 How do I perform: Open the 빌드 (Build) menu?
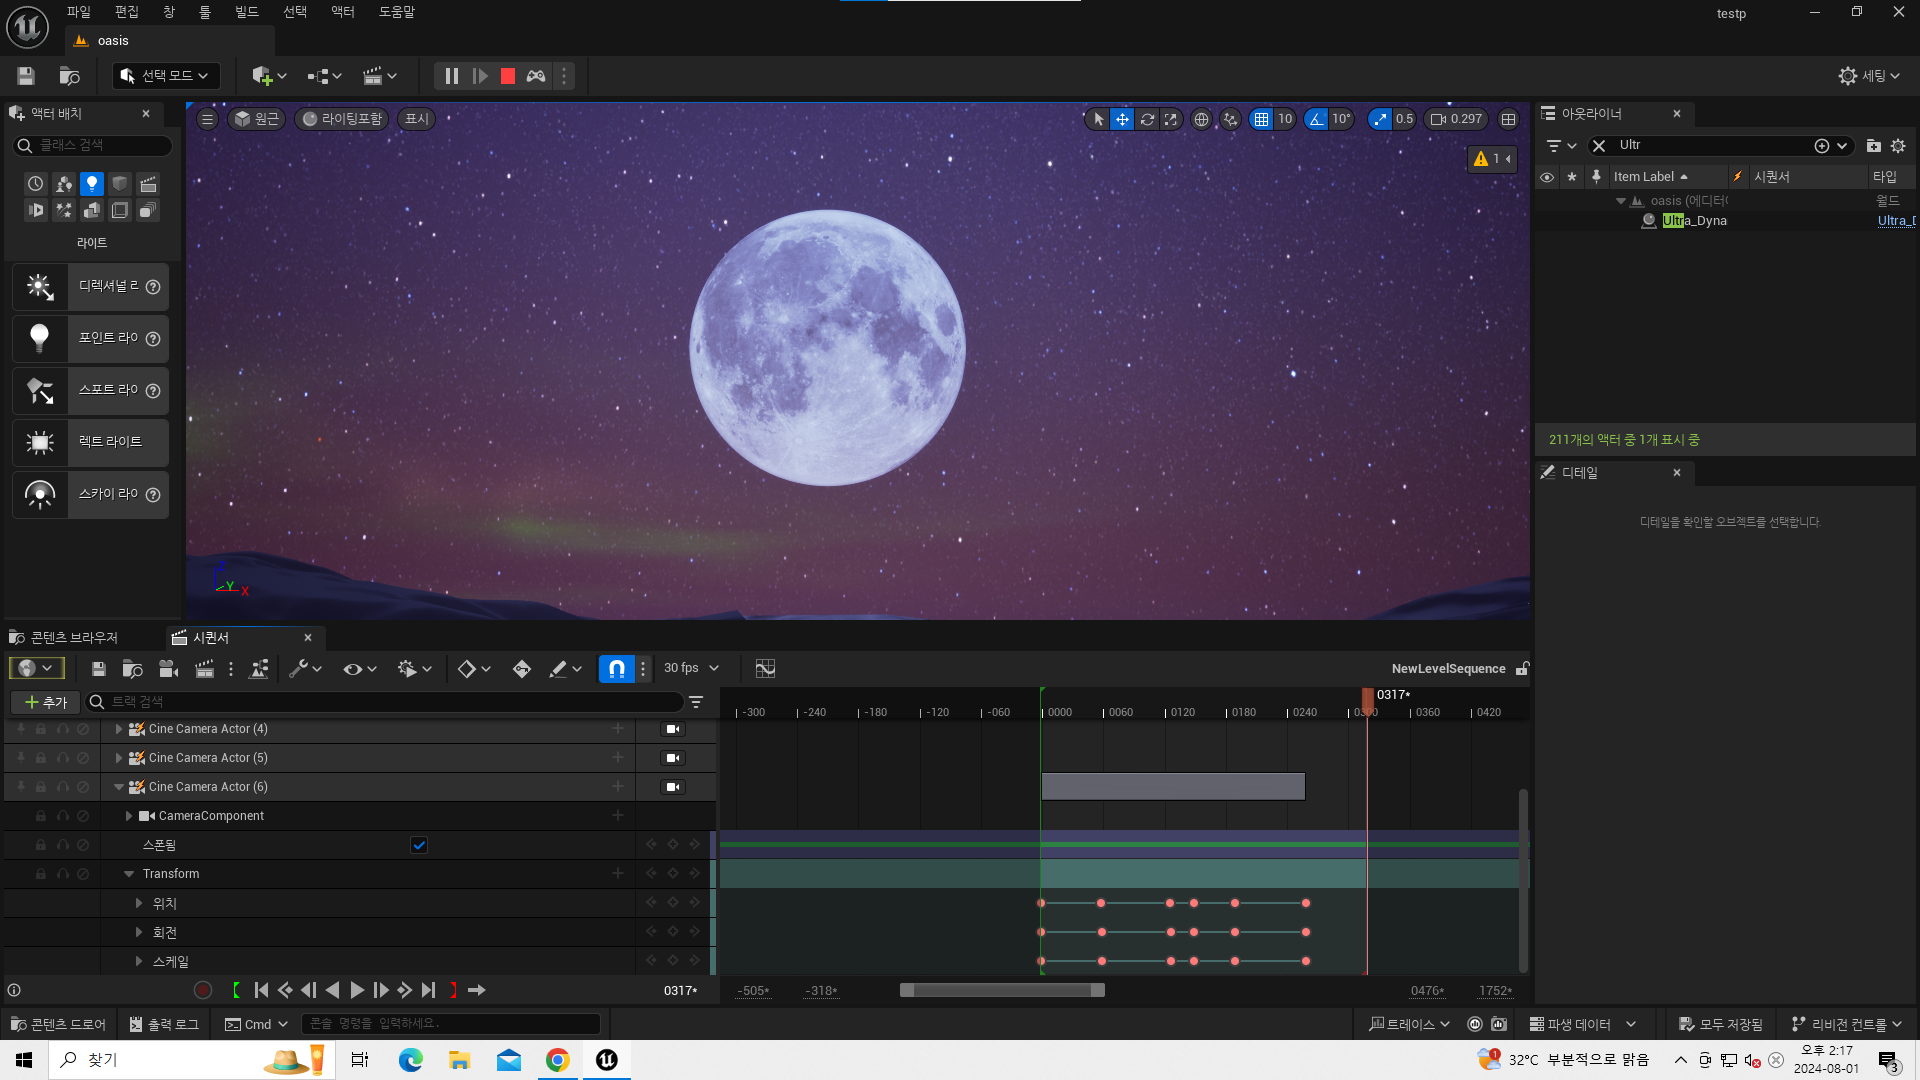coord(246,12)
